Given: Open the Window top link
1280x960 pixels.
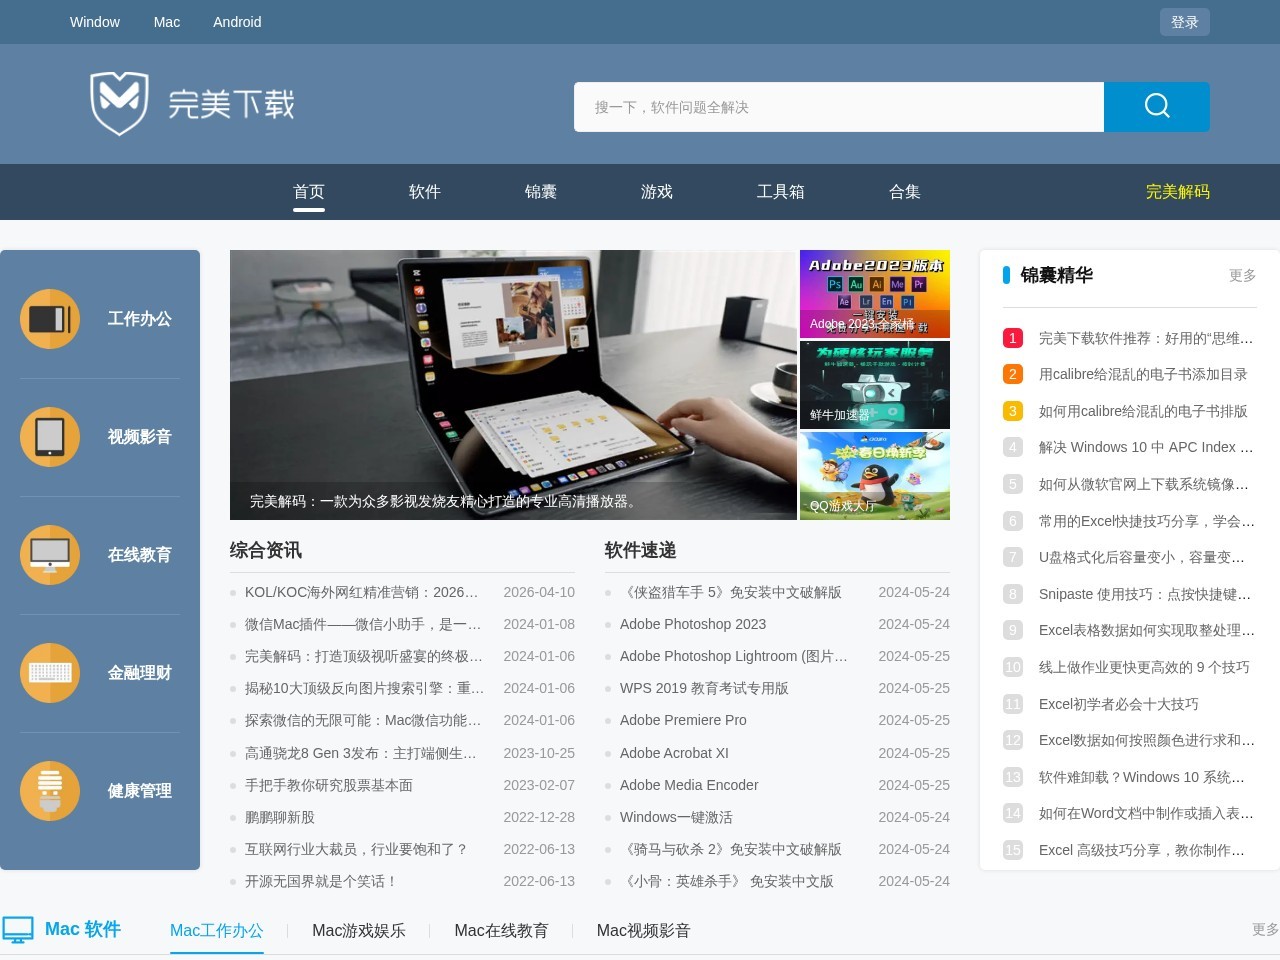Looking at the screenshot, I should 95,22.
